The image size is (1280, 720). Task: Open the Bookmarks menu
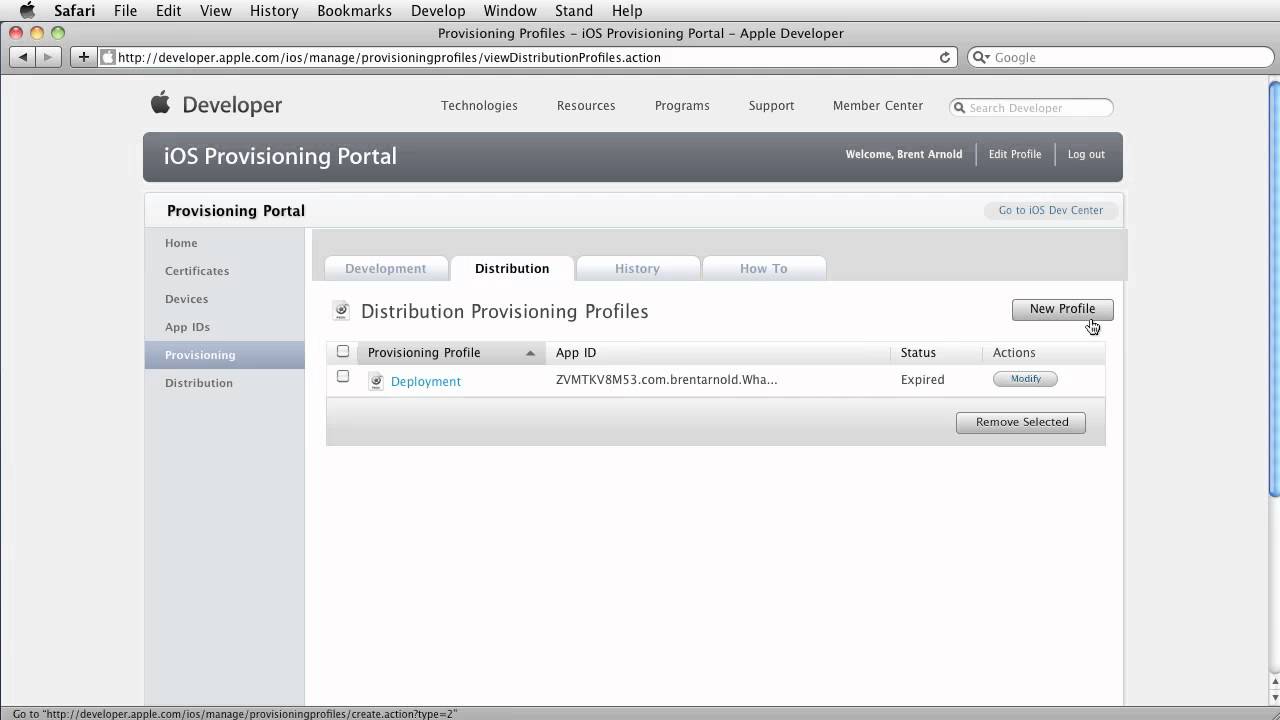(355, 11)
